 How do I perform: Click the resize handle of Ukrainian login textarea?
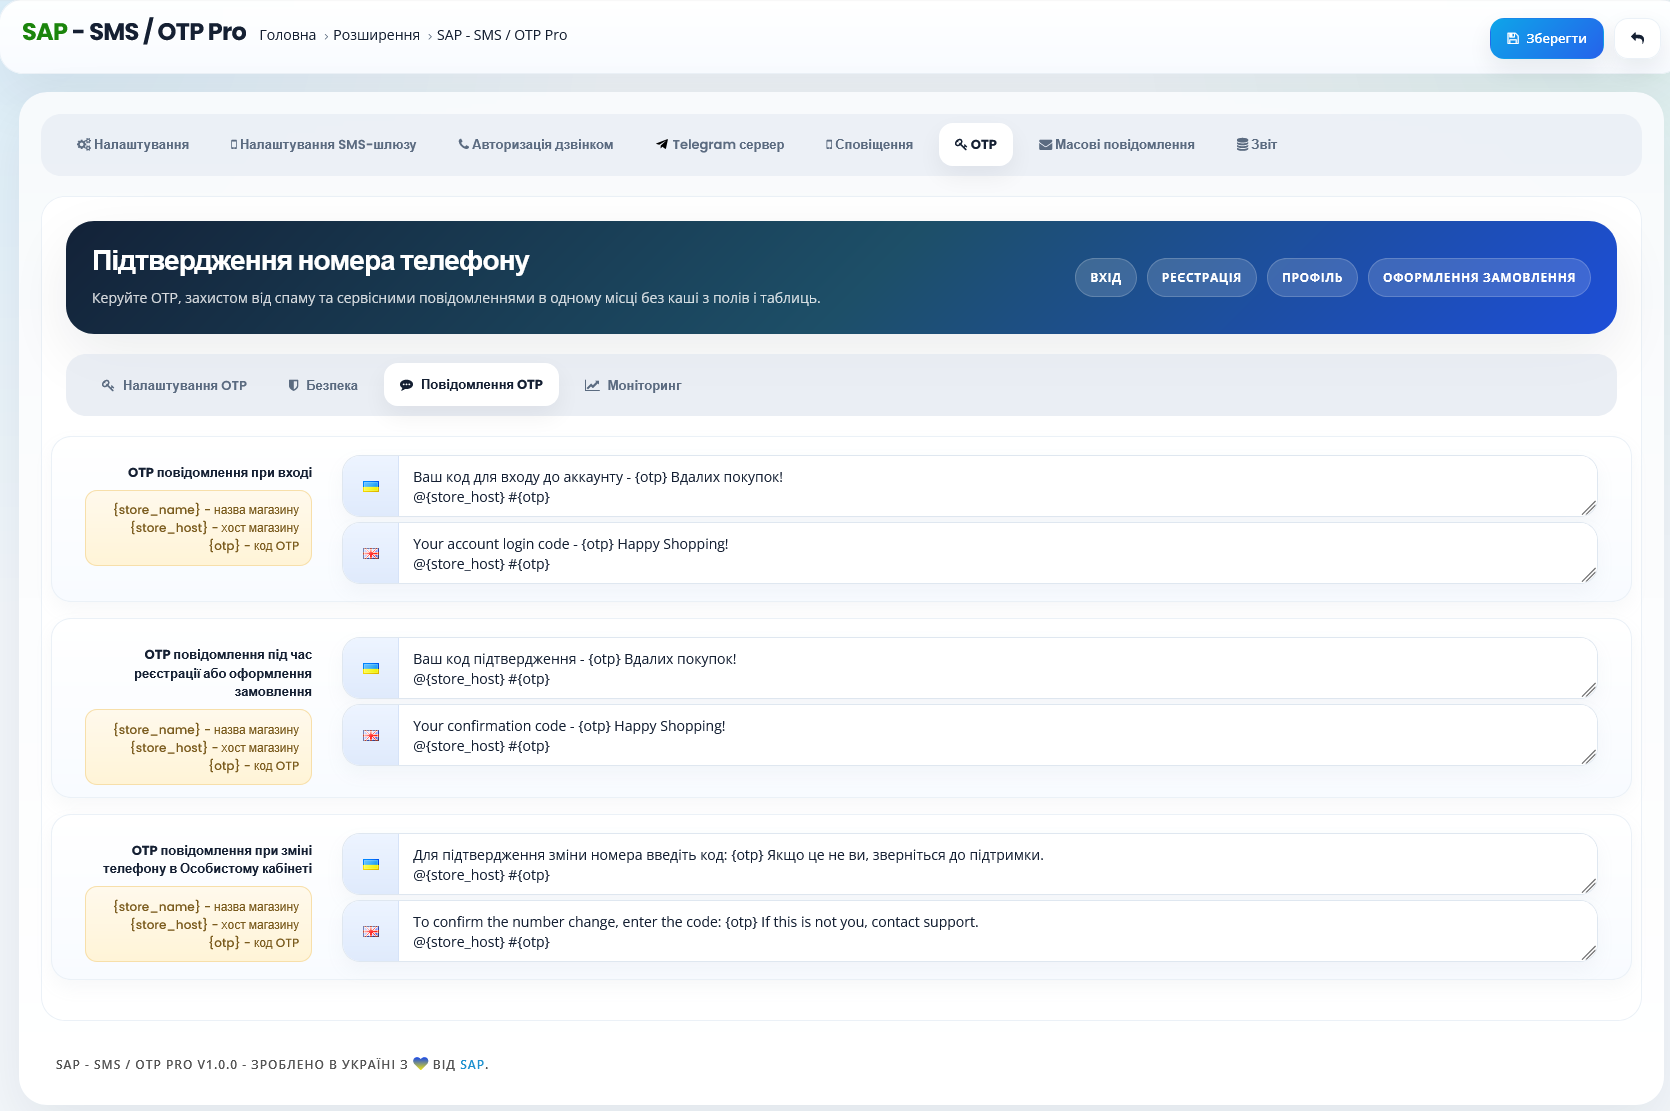click(1588, 508)
